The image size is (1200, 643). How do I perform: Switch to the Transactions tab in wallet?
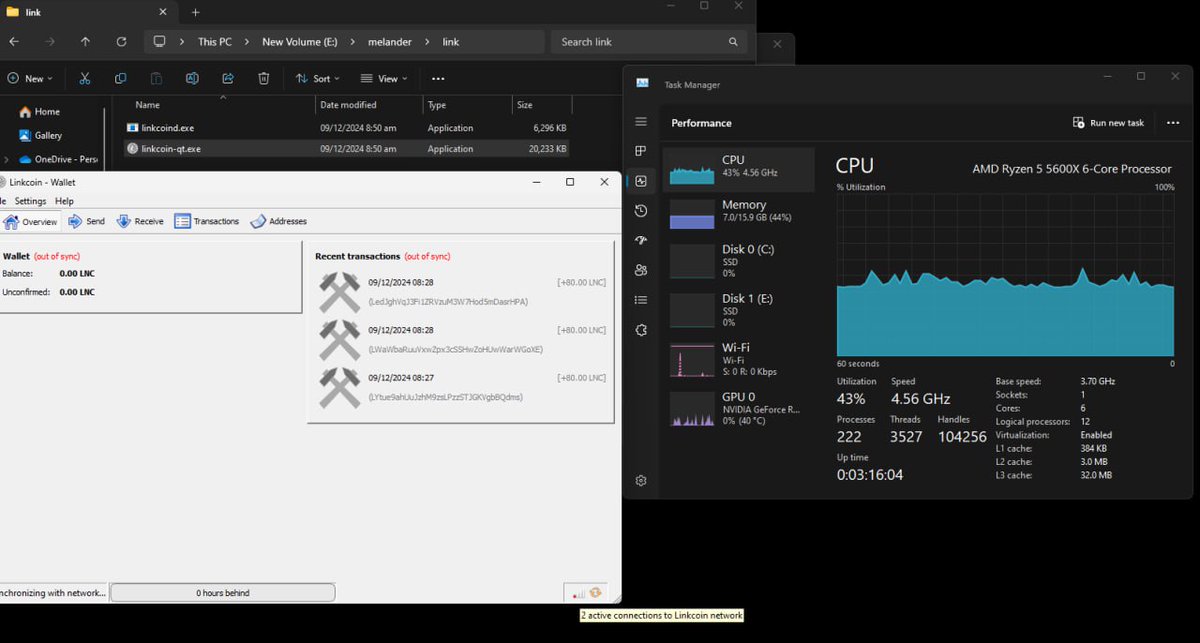click(207, 221)
